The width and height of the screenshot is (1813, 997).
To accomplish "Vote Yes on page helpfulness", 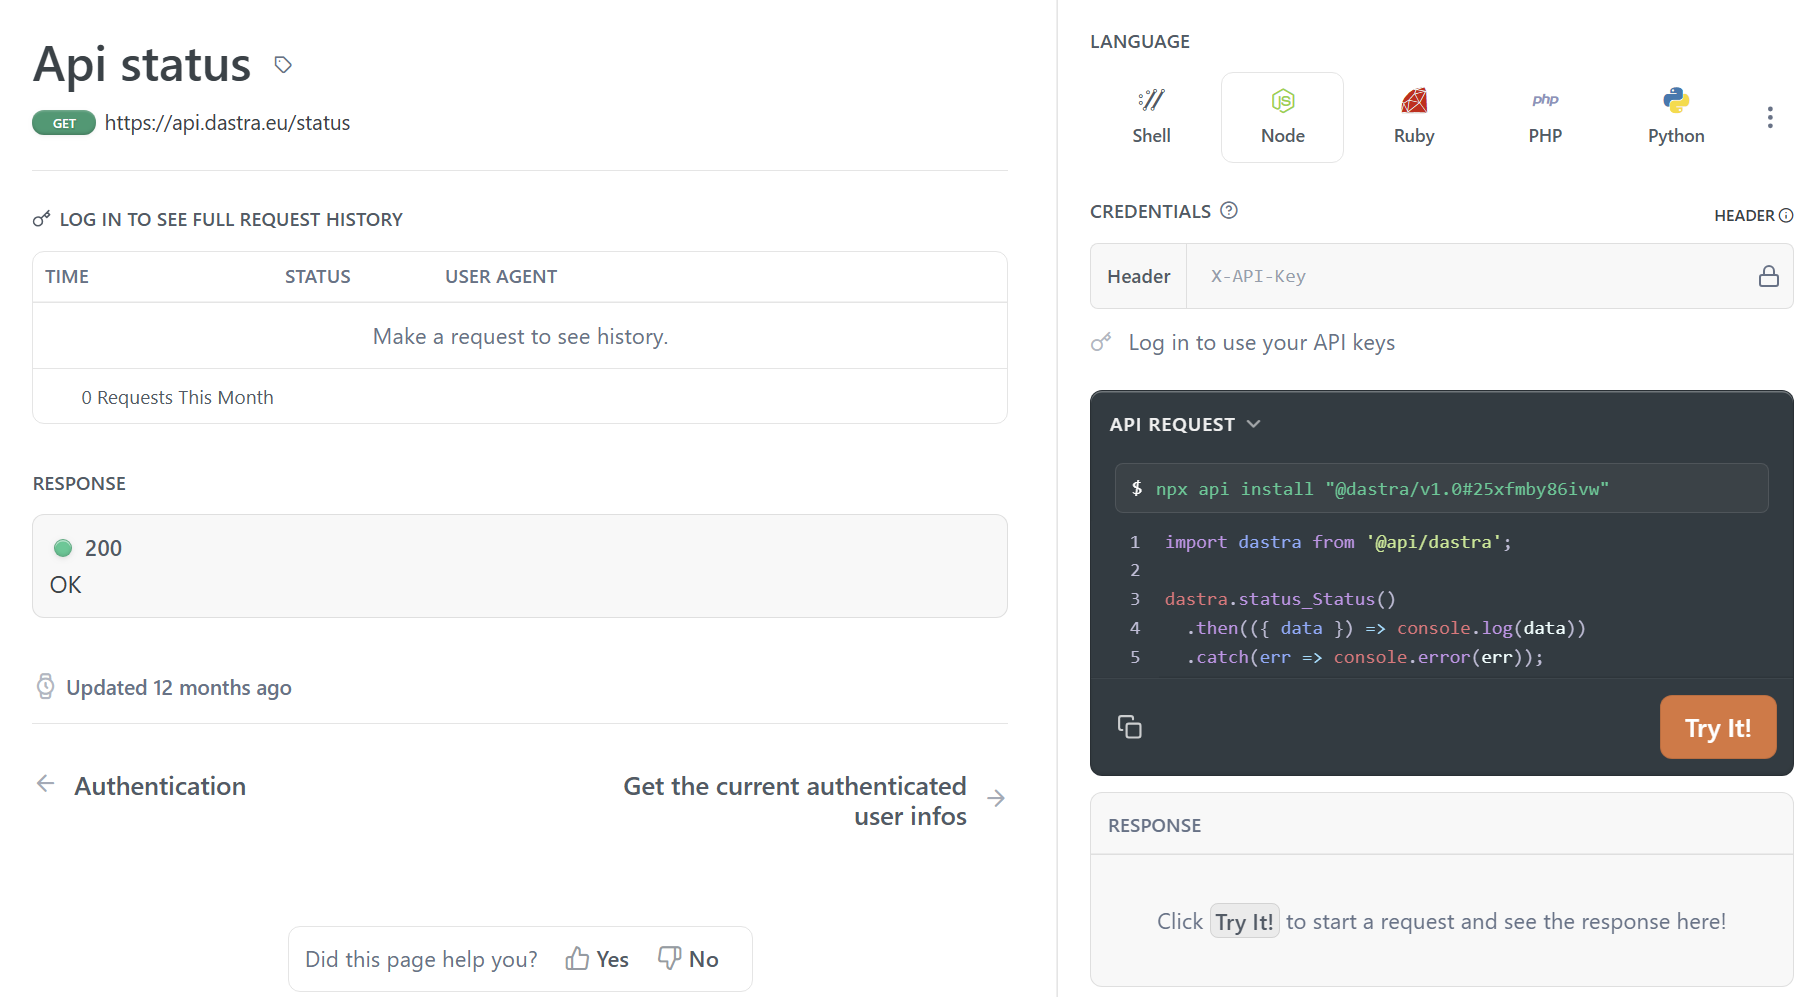I will coord(597,959).
